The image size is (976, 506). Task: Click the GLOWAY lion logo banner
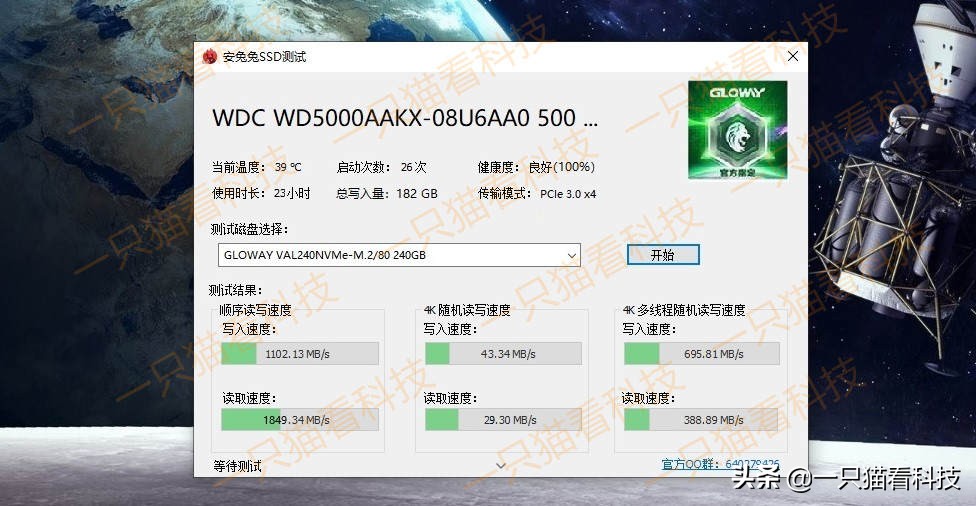point(738,130)
